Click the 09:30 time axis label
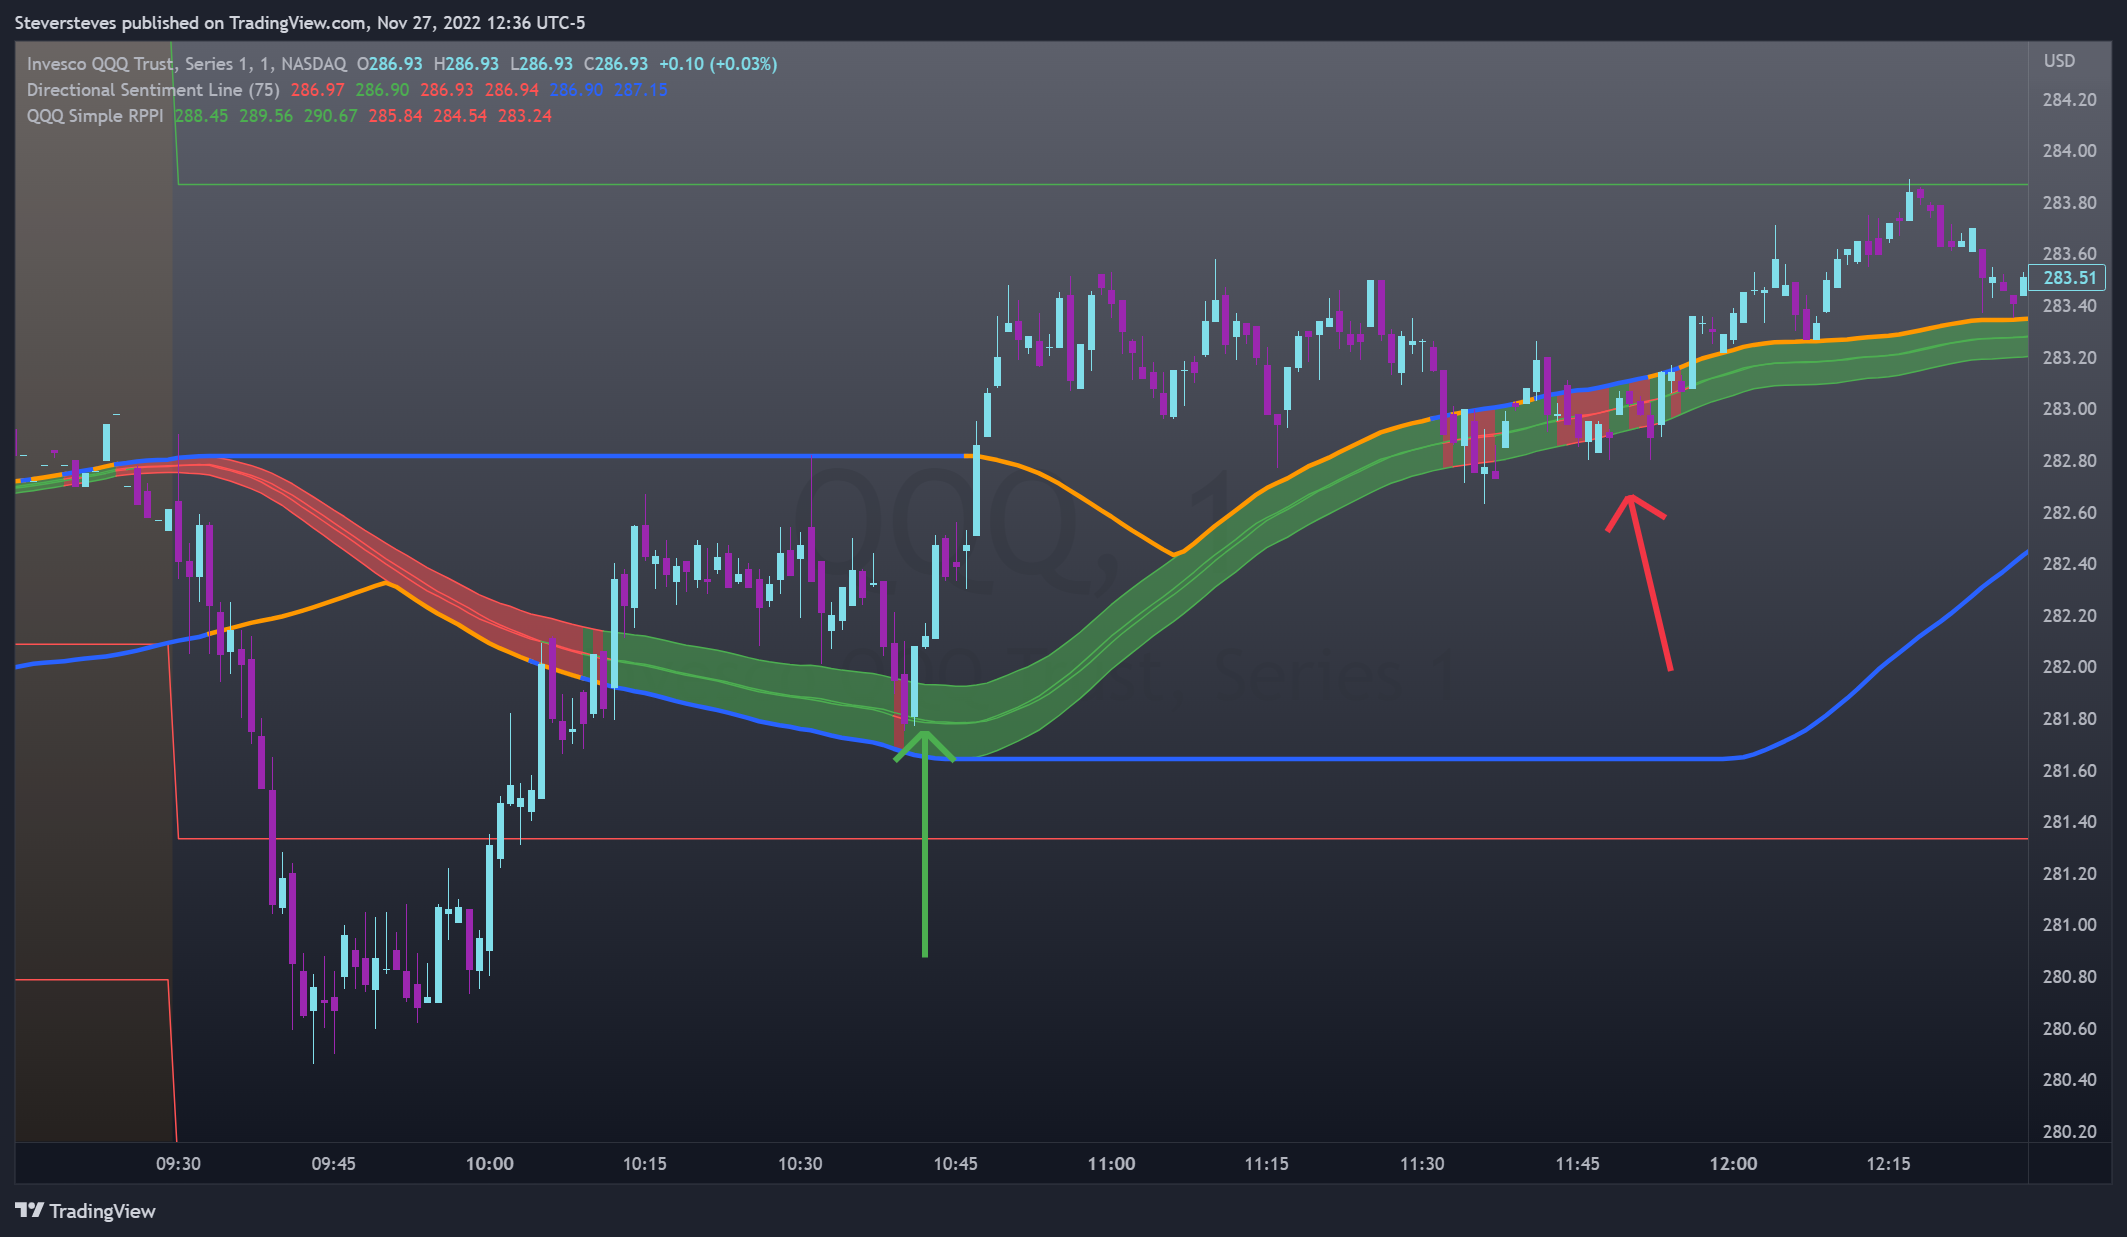This screenshot has width=2127, height=1237. pos(178,1164)
